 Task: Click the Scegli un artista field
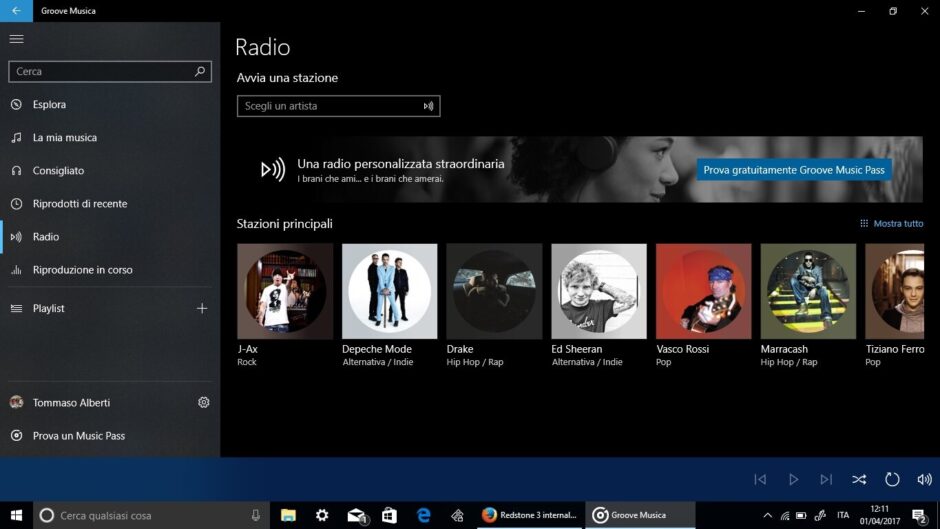click(338, 106)
